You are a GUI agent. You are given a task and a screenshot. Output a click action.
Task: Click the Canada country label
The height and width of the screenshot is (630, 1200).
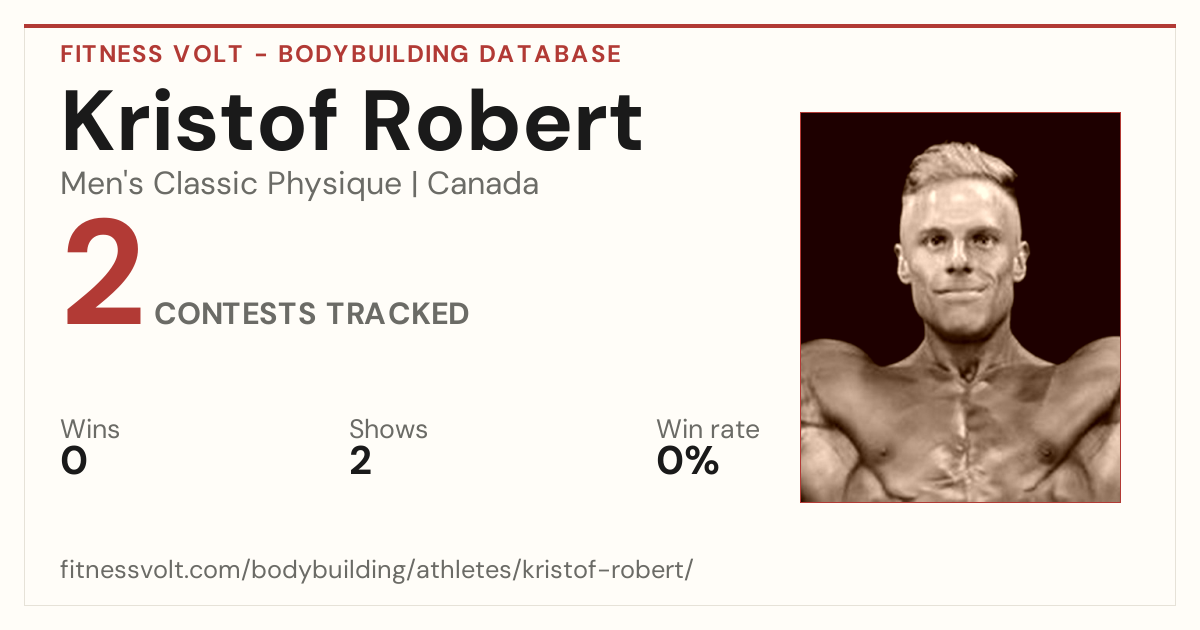pyautogui.click(x=483, y=184)
